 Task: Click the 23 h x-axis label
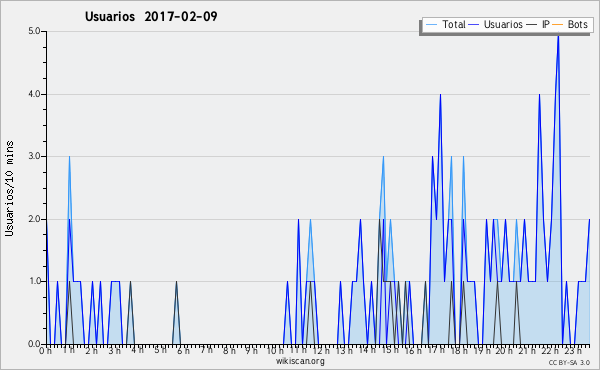coord(572,350)
